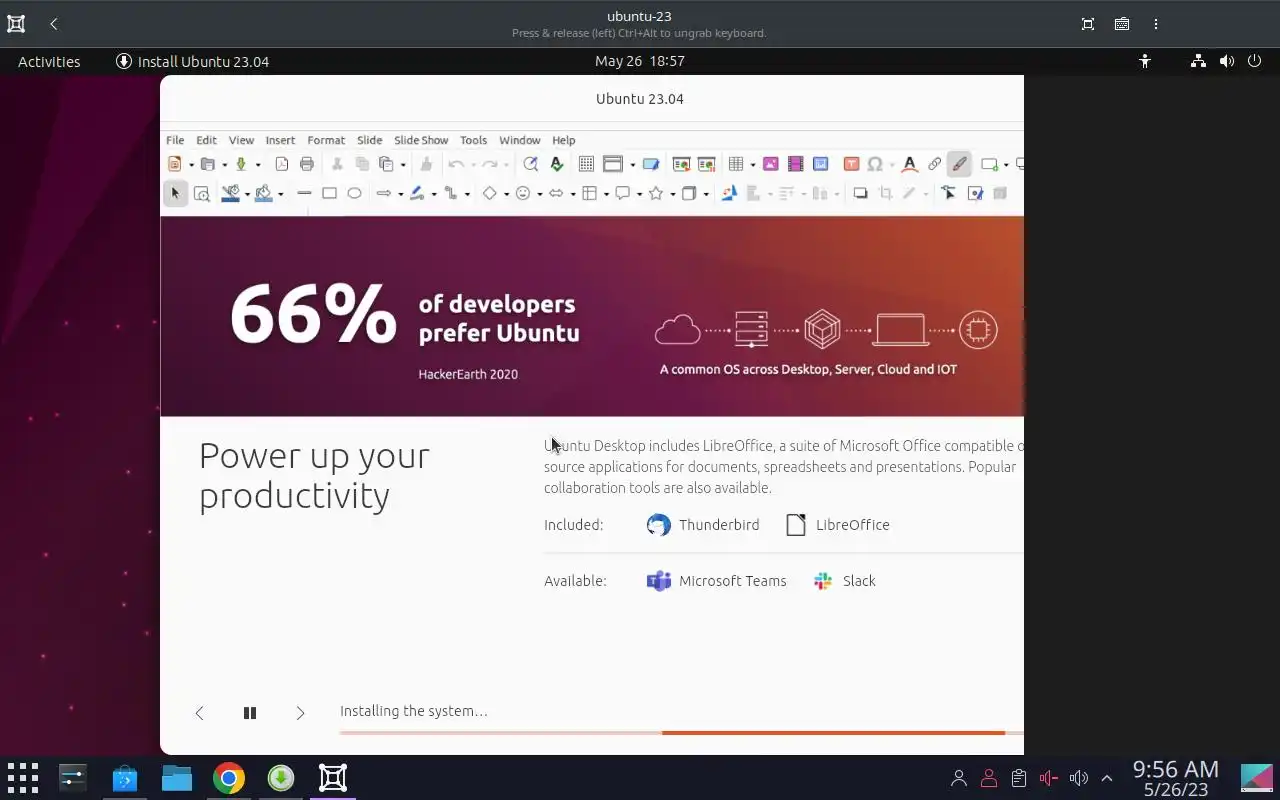Screen dimensions: 1280x800
Task: Click the Spelling check icon
Action: pos(557,164)
